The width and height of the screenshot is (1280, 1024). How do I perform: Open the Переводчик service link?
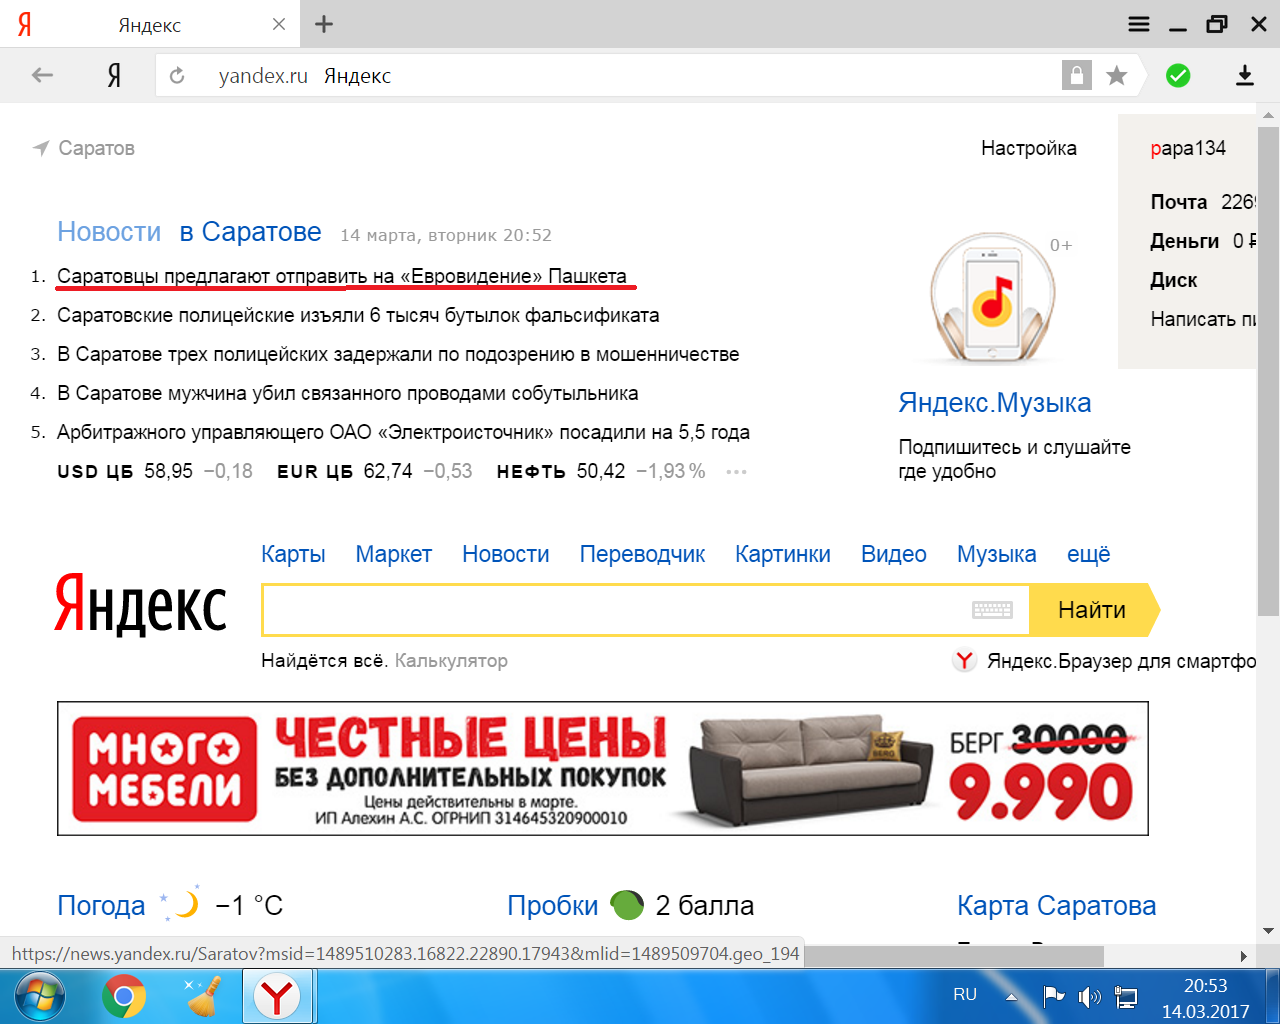pyautogui.click(x=642, y=554)
